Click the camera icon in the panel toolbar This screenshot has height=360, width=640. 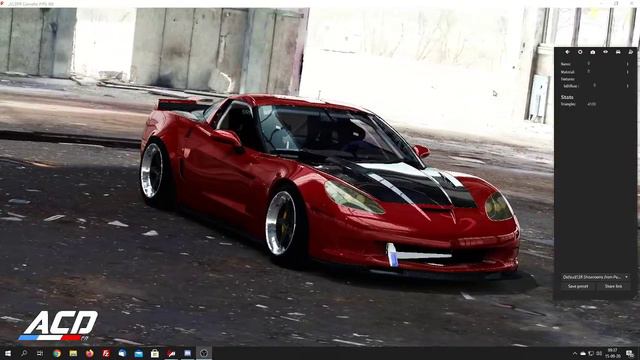tap(593, 52)
